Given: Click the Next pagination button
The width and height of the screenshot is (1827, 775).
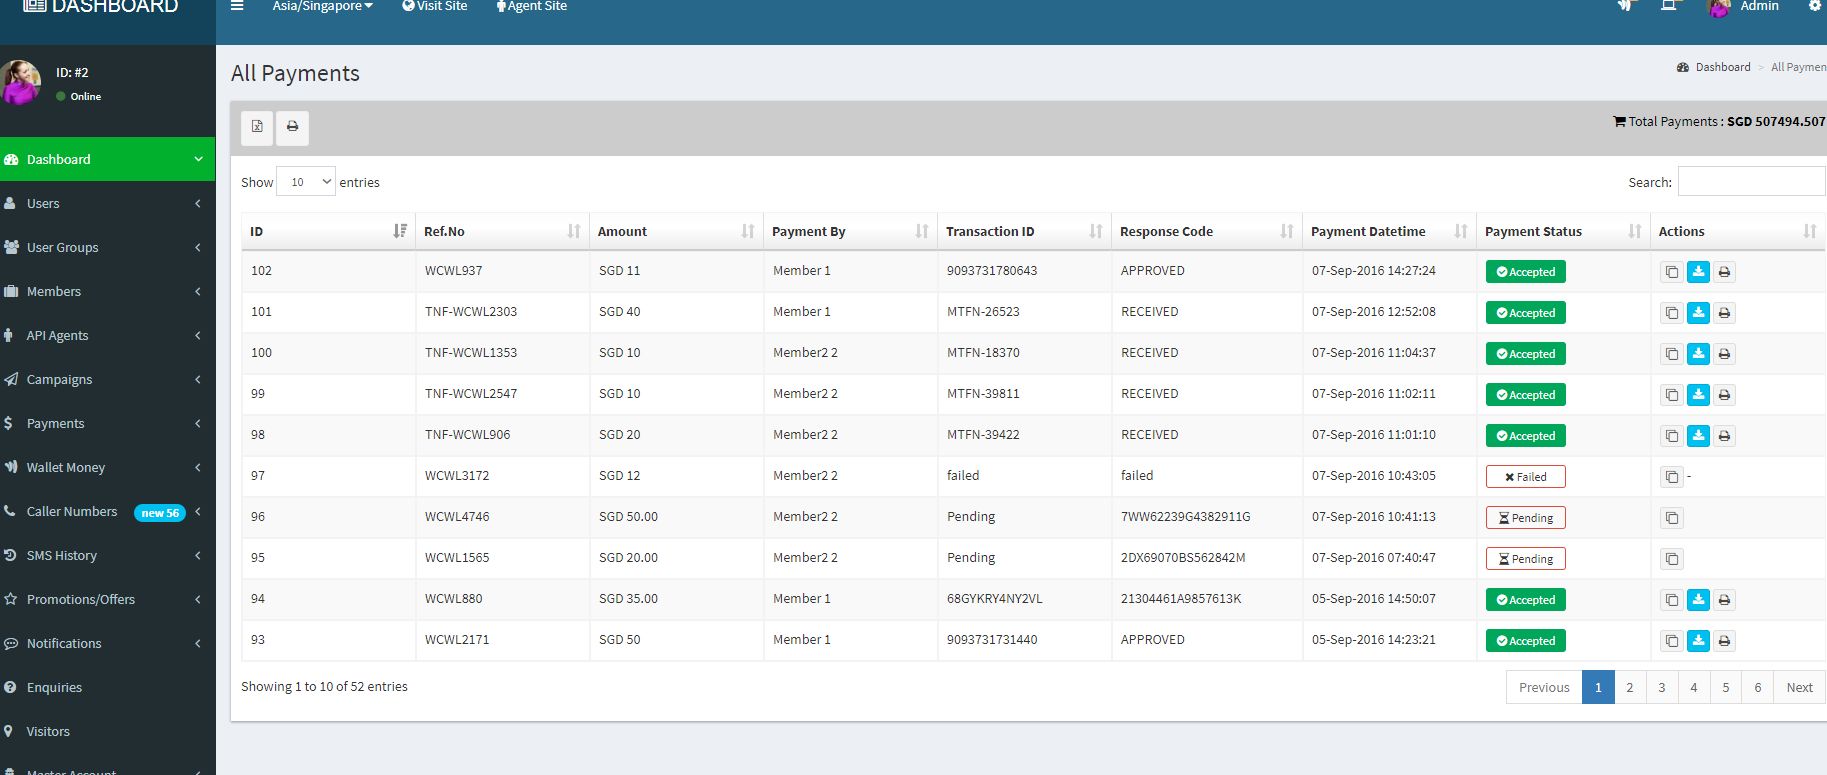Looking at the screenshot, I should click(1798, 687).
